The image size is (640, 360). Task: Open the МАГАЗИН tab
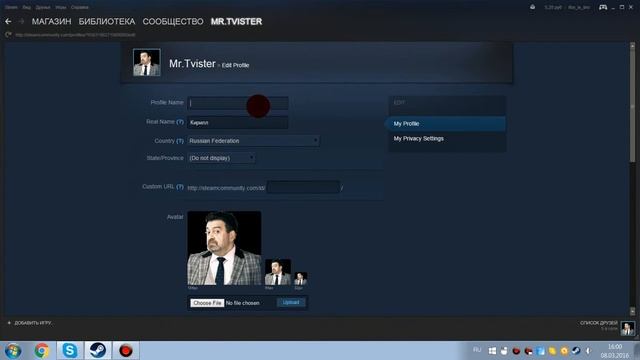[x=51, y=22]
